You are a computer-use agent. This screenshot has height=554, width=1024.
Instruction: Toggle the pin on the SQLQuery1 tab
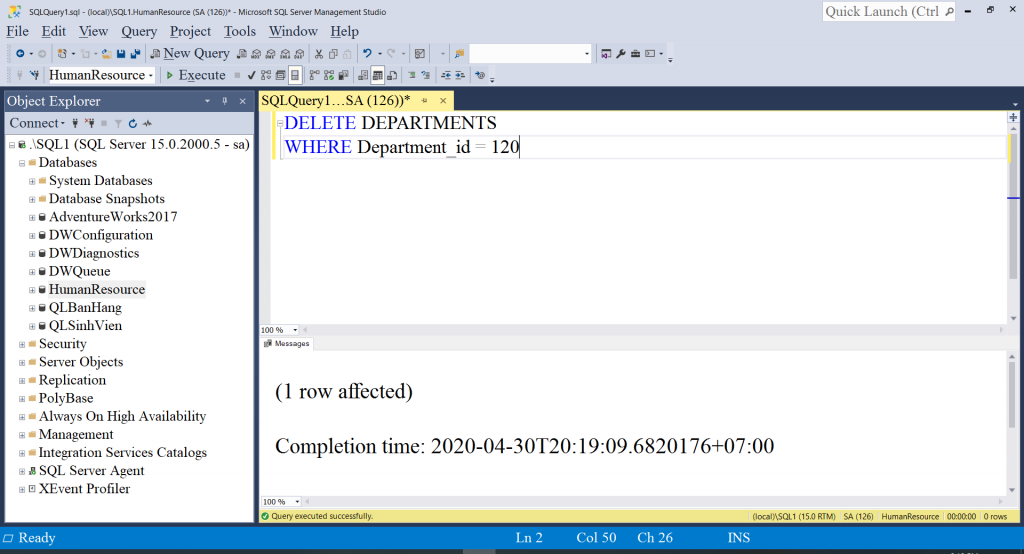tap(424, 100)
